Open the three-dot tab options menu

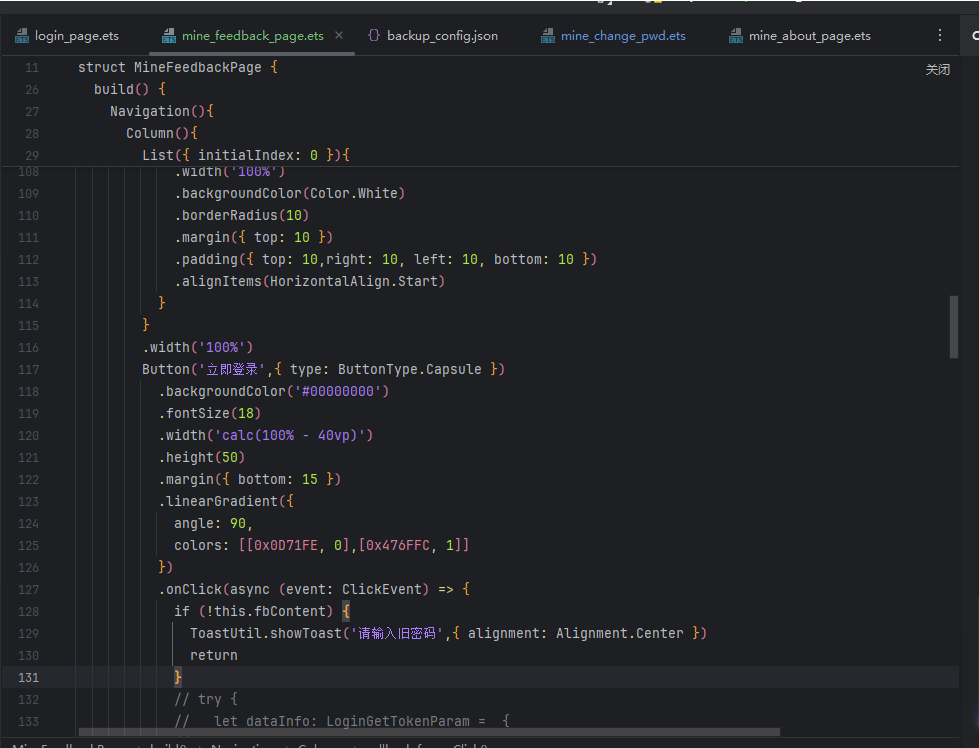click(939, 35)
